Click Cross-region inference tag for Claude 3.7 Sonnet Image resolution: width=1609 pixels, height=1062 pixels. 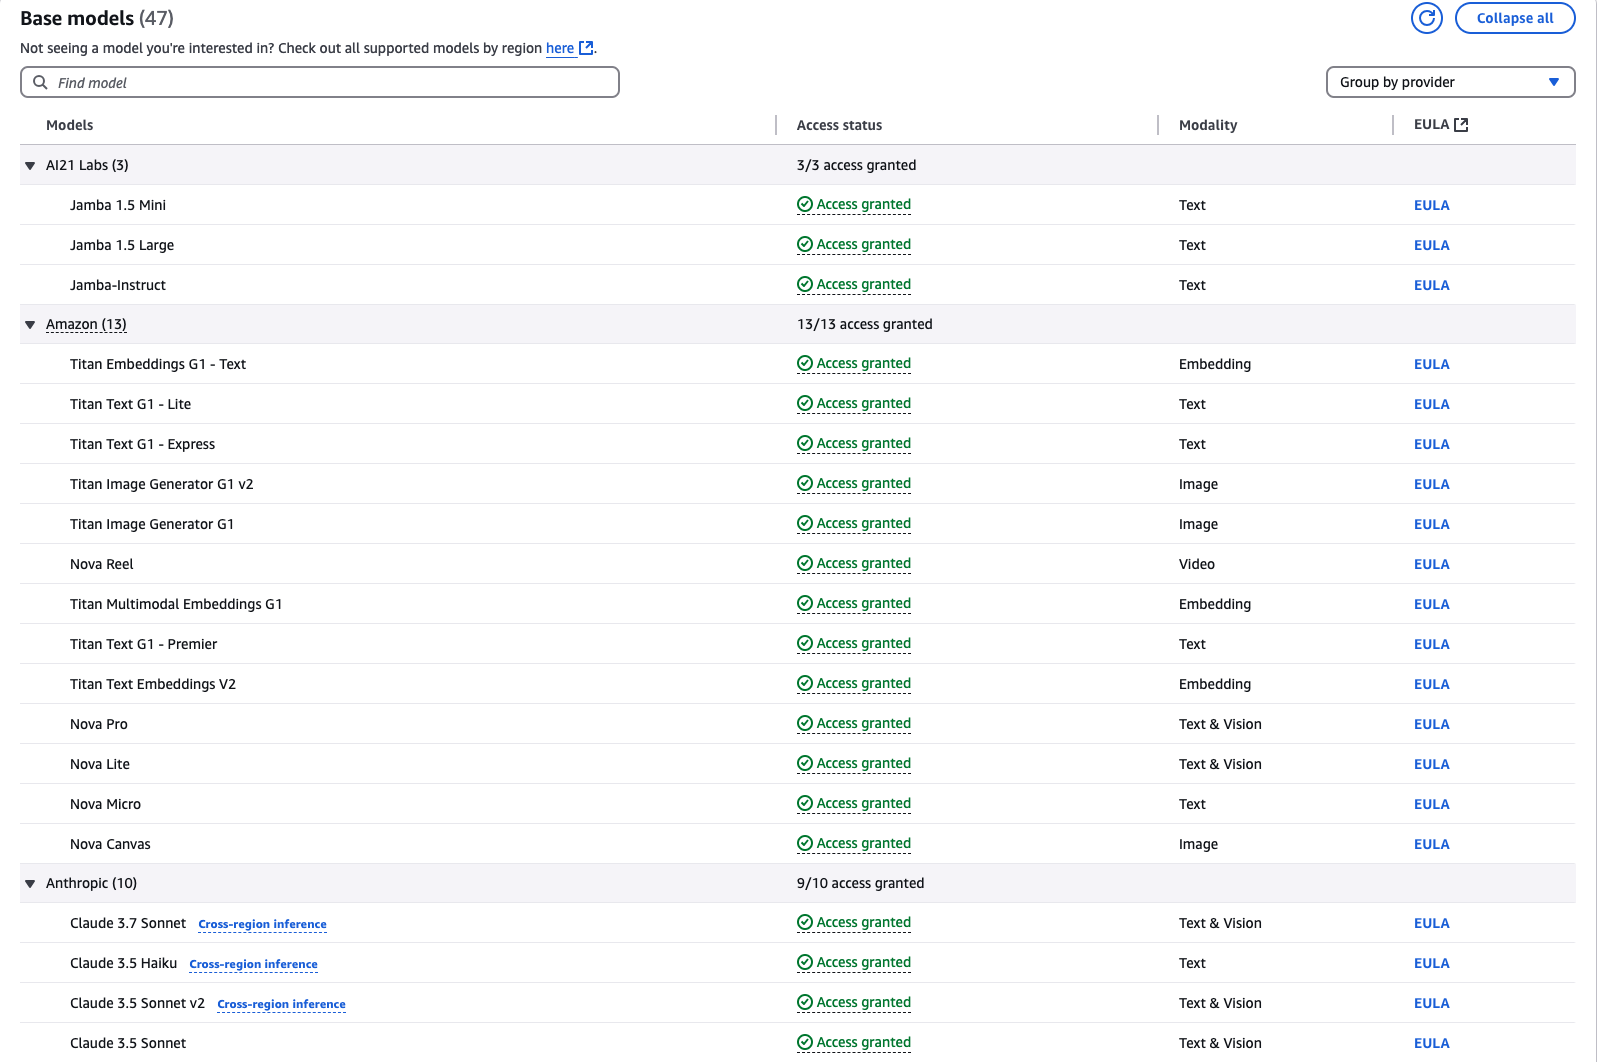(262, 924)
